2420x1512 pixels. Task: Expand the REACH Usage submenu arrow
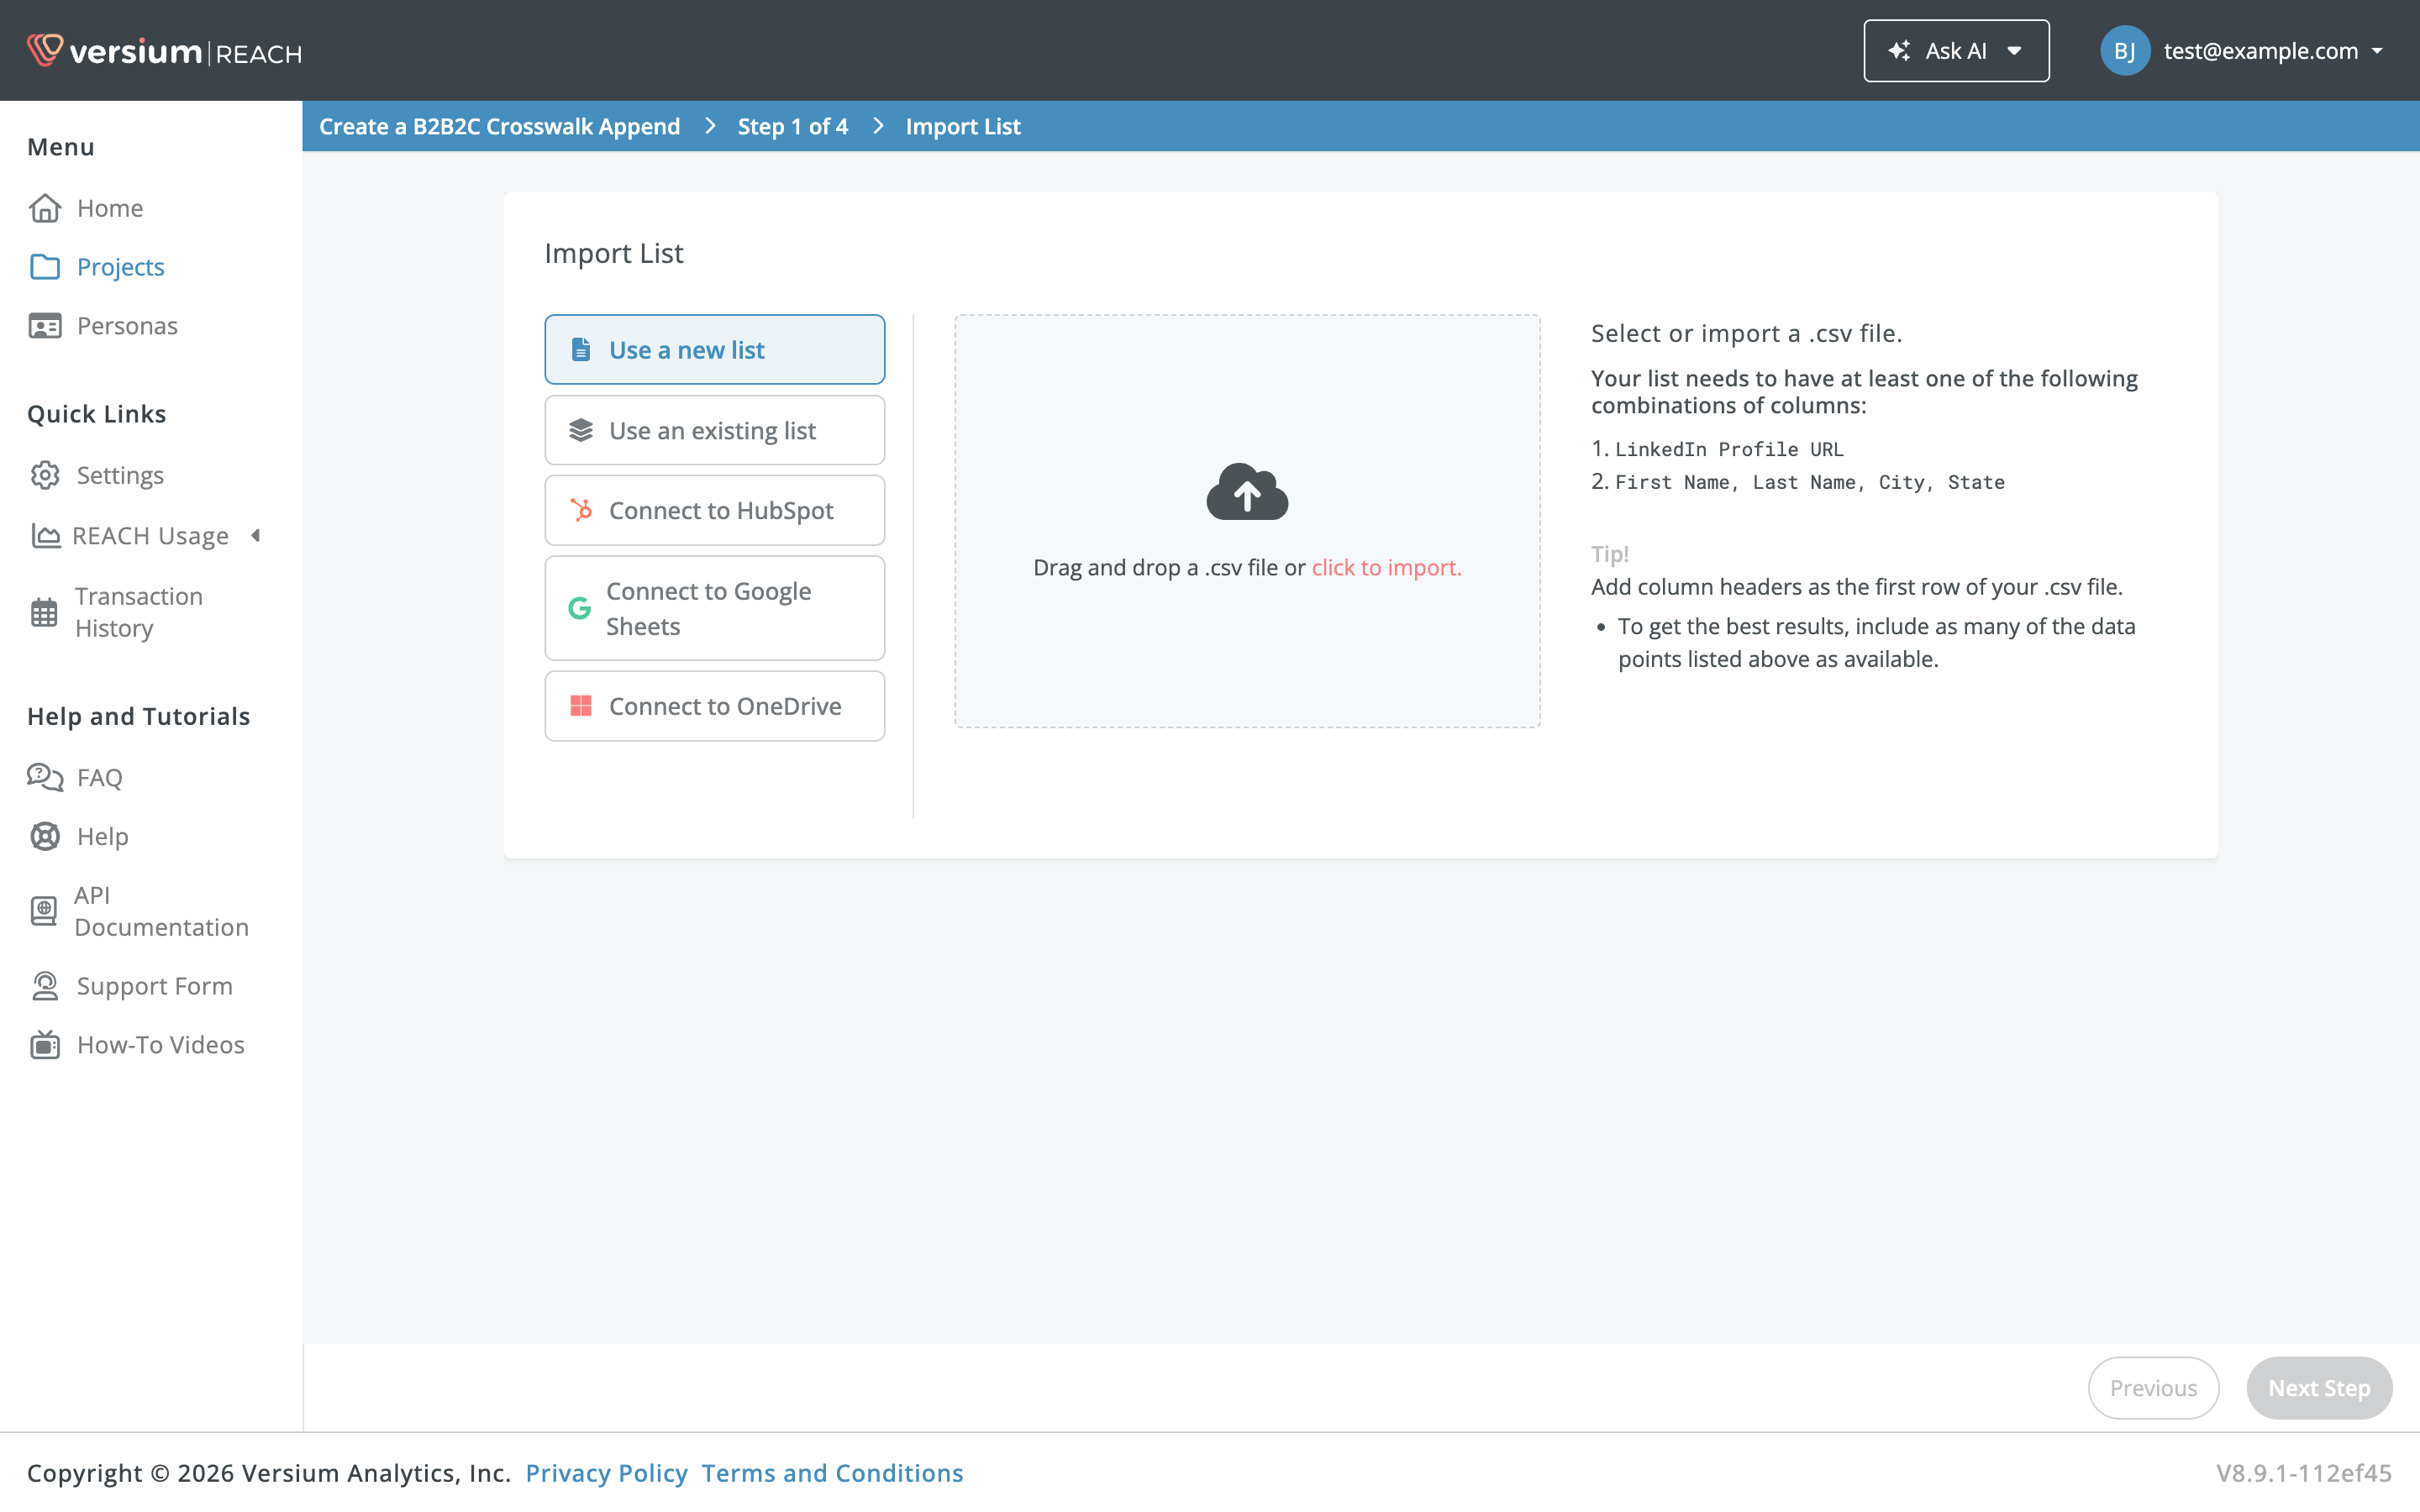(x=256, y=536)
